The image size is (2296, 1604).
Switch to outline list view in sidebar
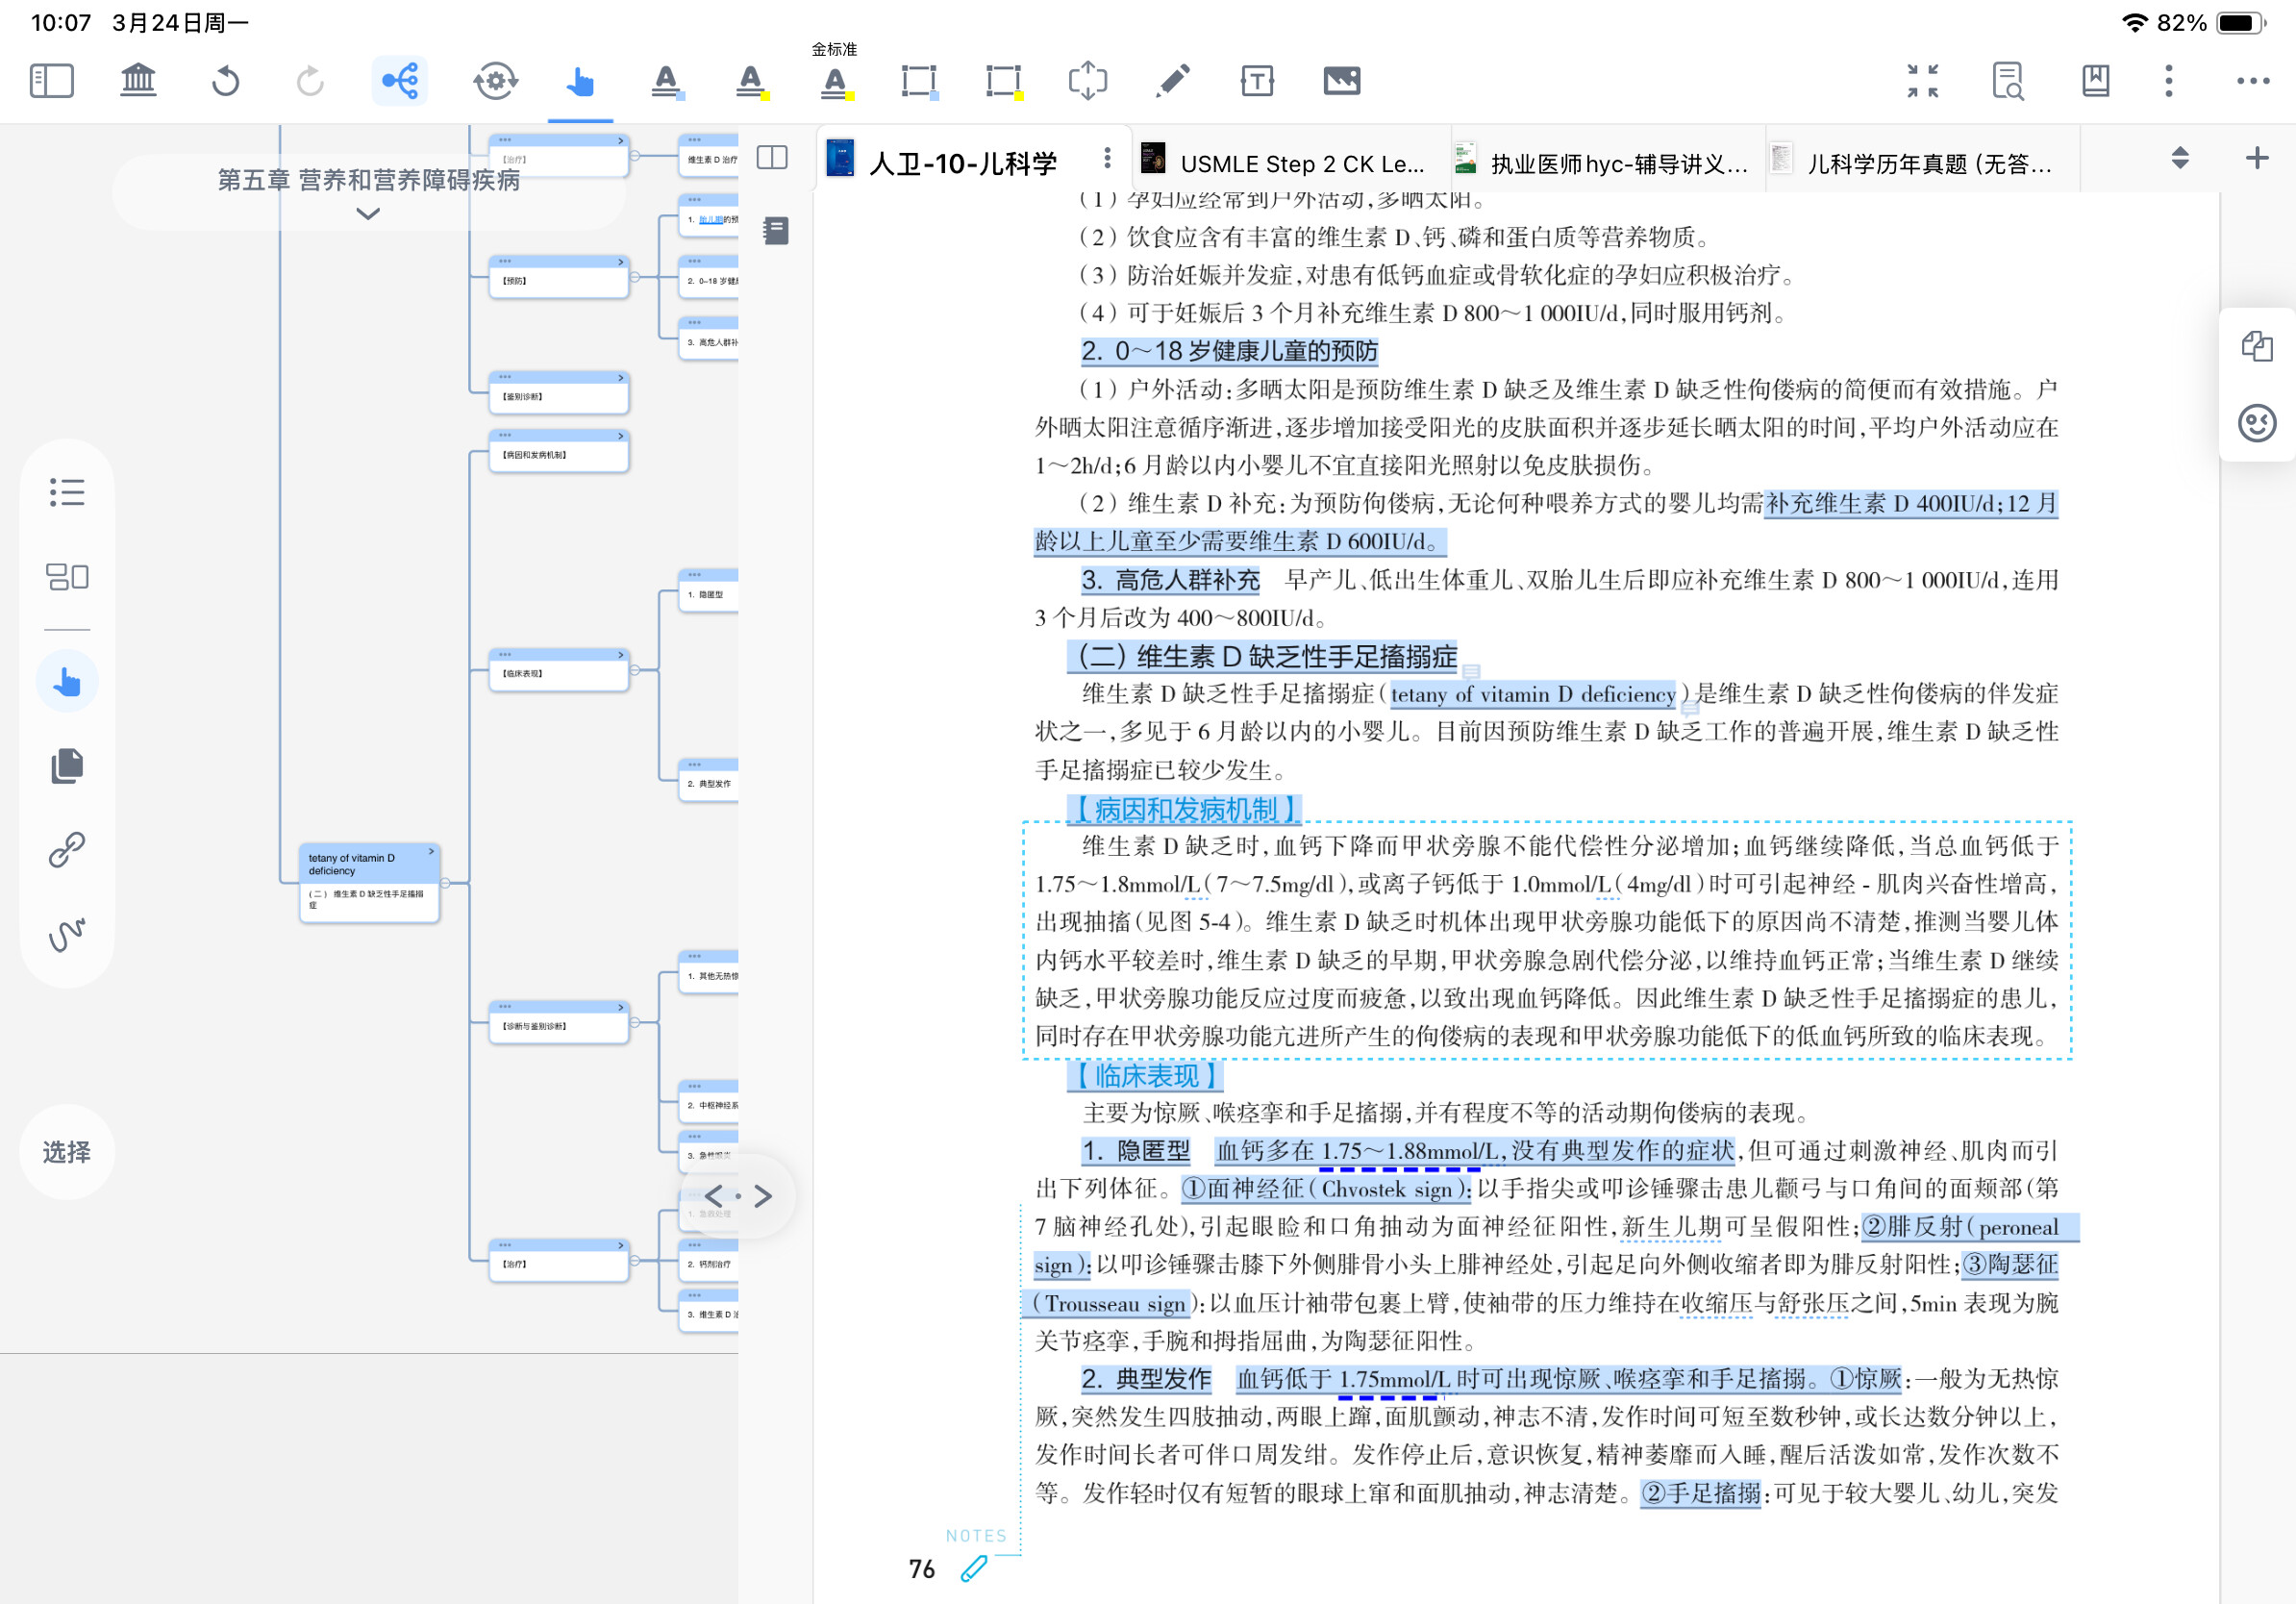67,492
